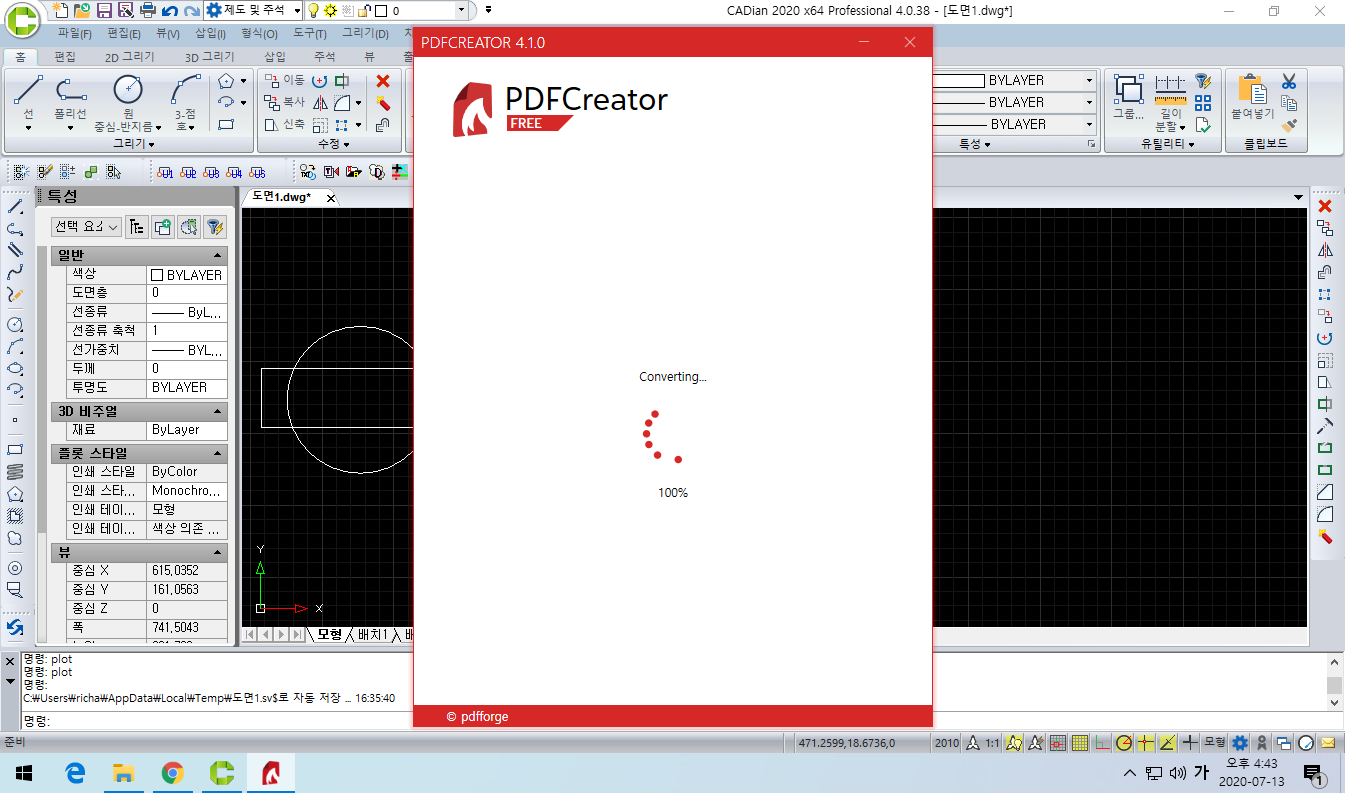The height and width of the screenshot is (793, 1345).
Task: Click the Save icon in quick access toolbar
Action: [103, 10]
